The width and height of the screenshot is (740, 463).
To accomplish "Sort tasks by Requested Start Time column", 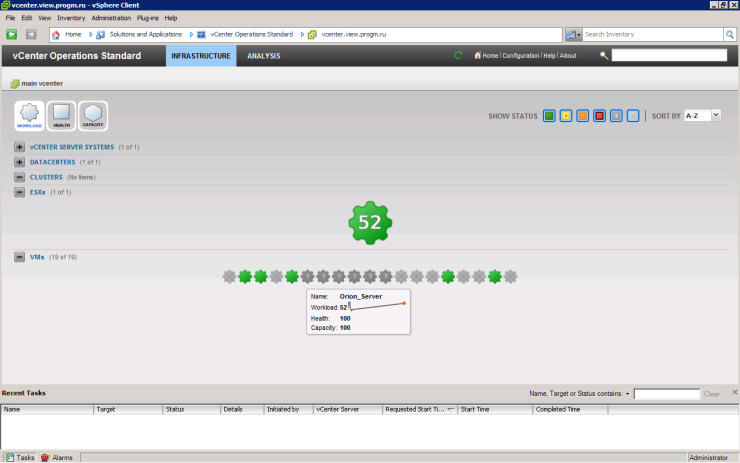I will pos(420,410).
